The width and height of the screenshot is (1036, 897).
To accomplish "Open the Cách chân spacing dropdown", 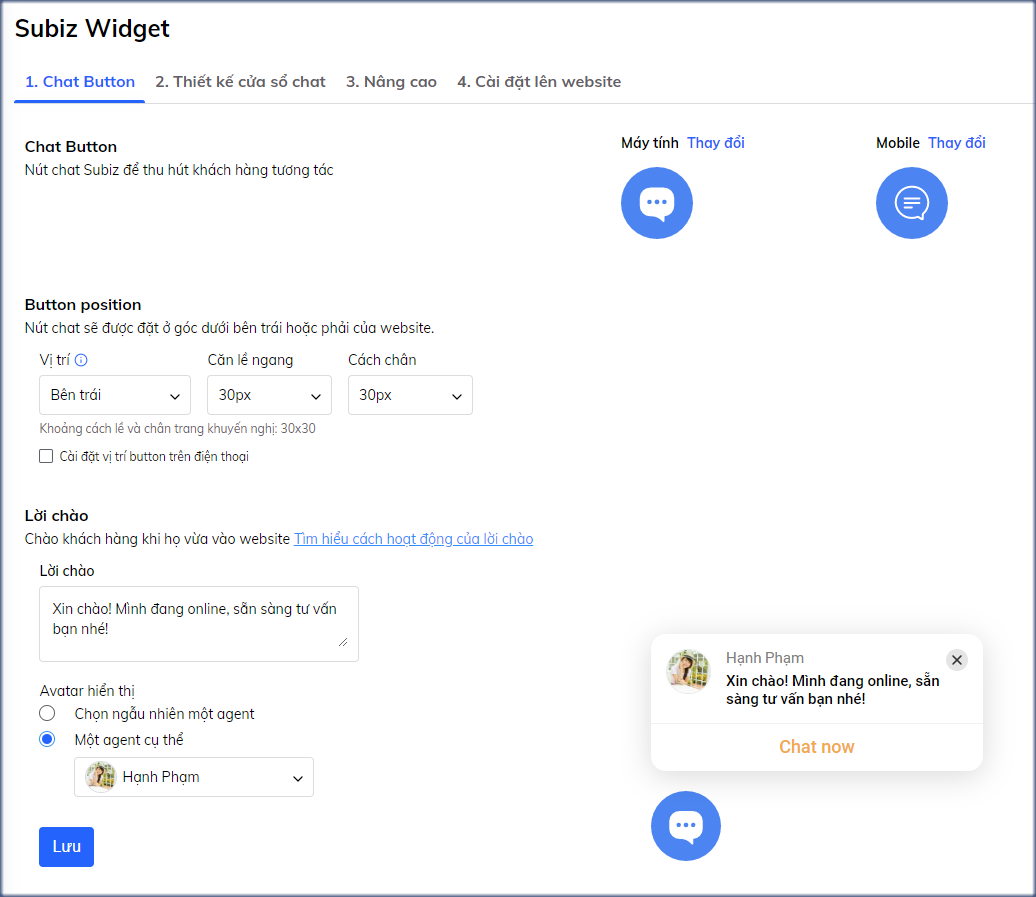I will point(410,395).
